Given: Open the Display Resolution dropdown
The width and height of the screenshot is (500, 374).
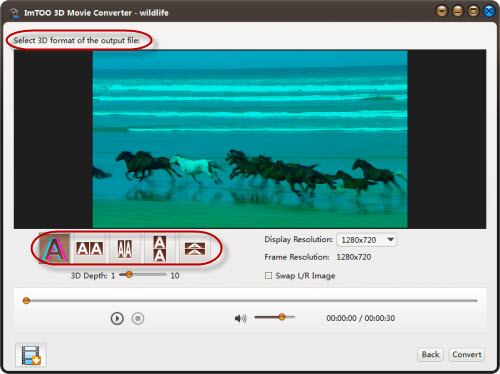Looking at the screenshot, I should click(x=367, y=240).
